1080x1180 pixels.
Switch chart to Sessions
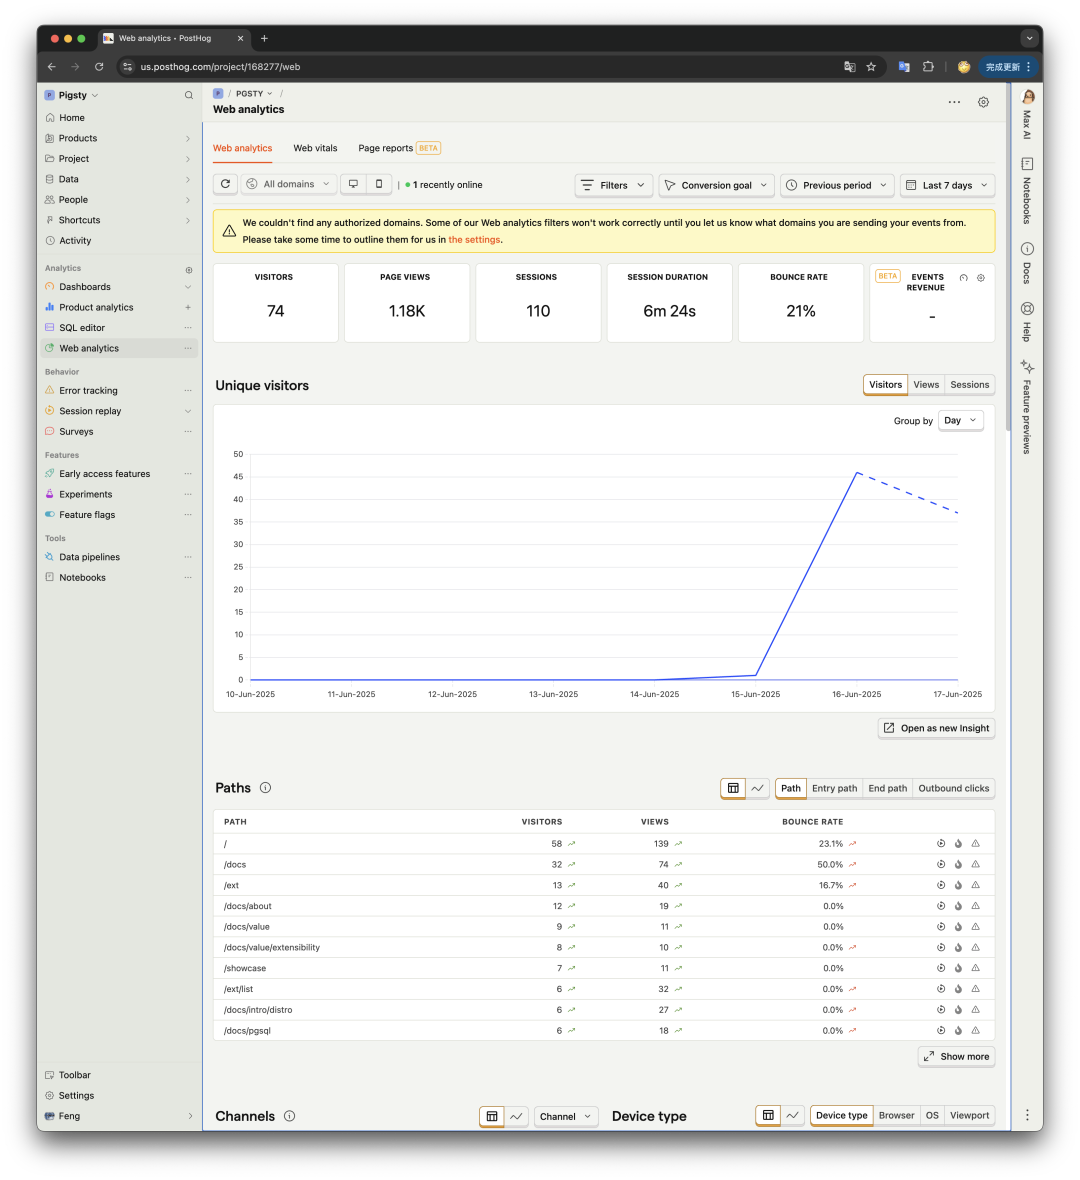[969, 385]
